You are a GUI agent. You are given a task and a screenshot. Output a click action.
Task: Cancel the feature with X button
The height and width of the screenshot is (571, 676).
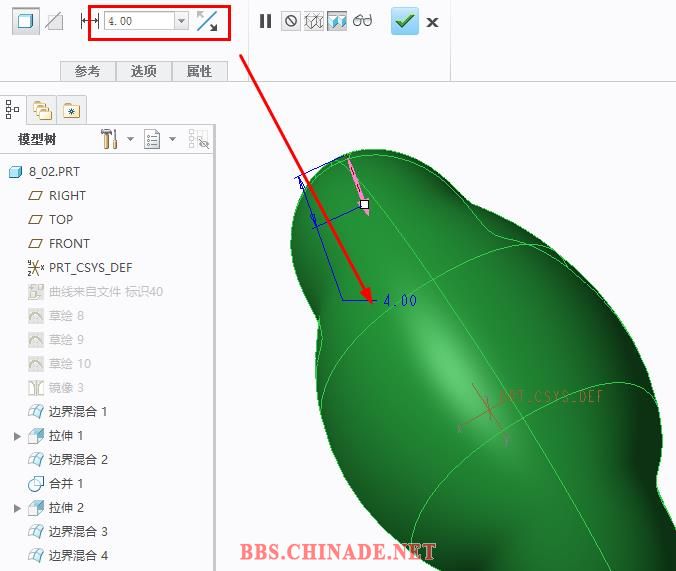tap(432, 22)
